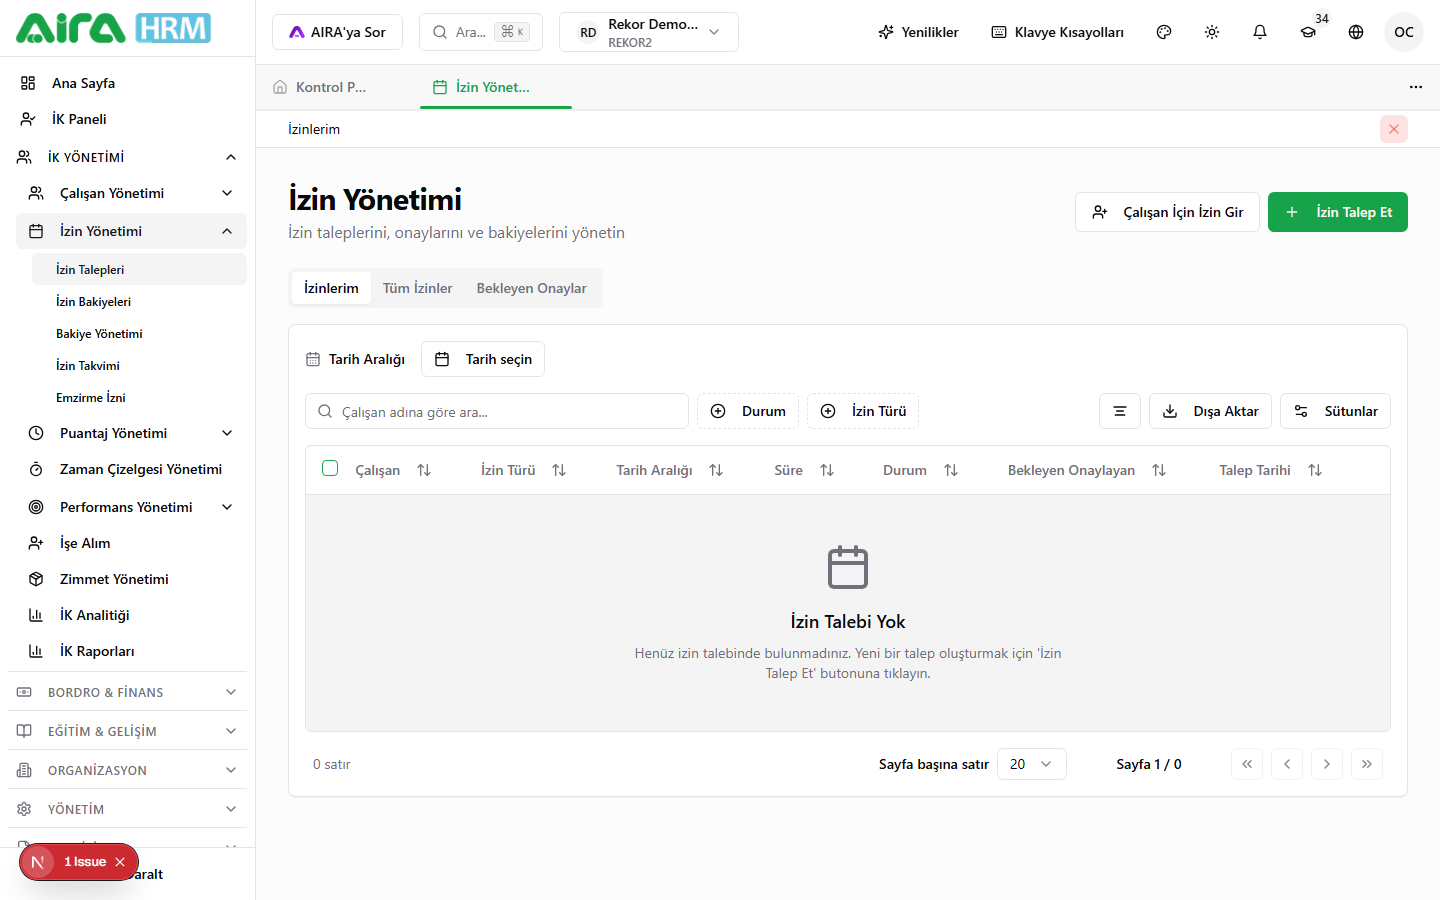Open OC user avatar menu

[1404, 32]
